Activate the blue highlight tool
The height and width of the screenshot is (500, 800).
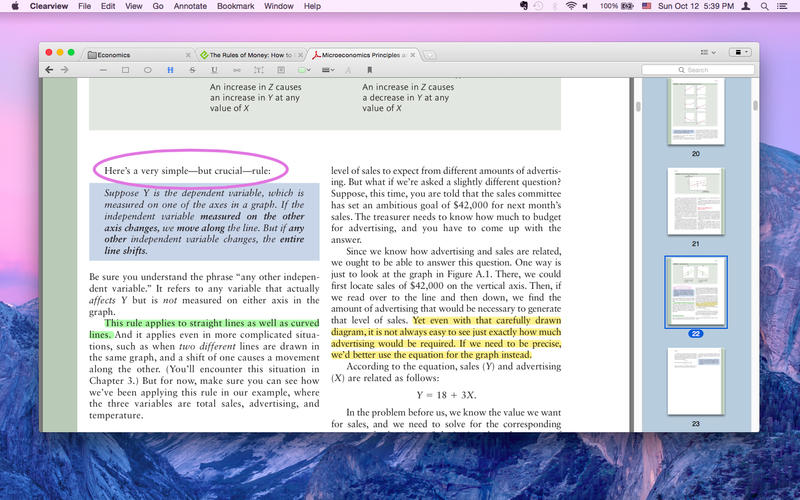point(170,70)
